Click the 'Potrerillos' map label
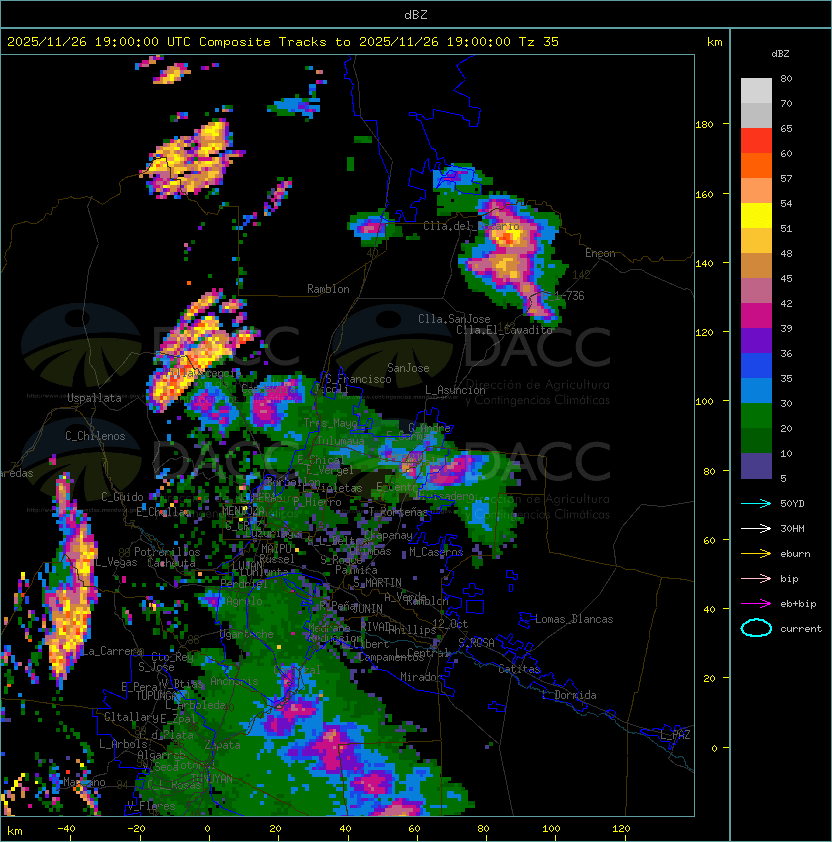The image size is (832, 842). 167,552
